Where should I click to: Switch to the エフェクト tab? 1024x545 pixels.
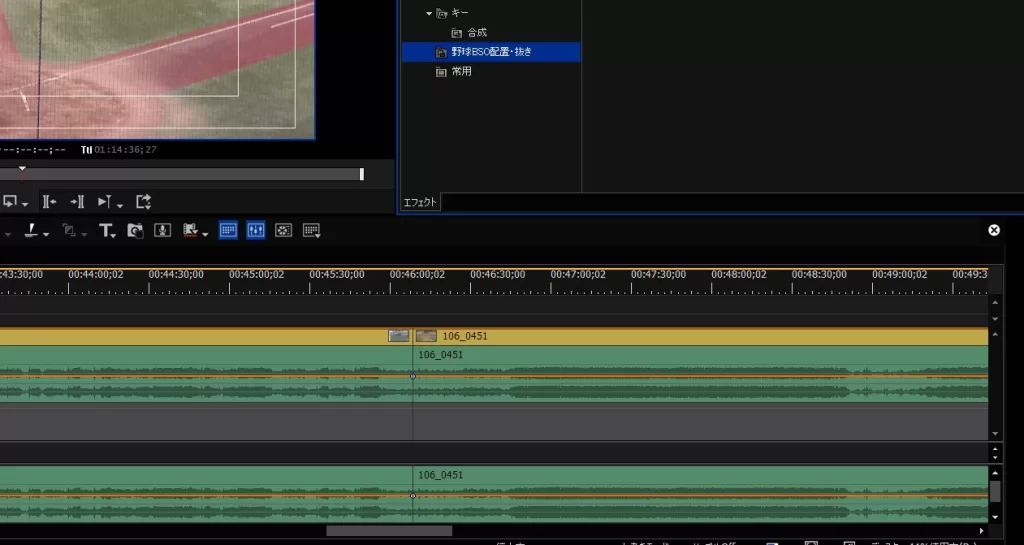[x=420, y=203]
